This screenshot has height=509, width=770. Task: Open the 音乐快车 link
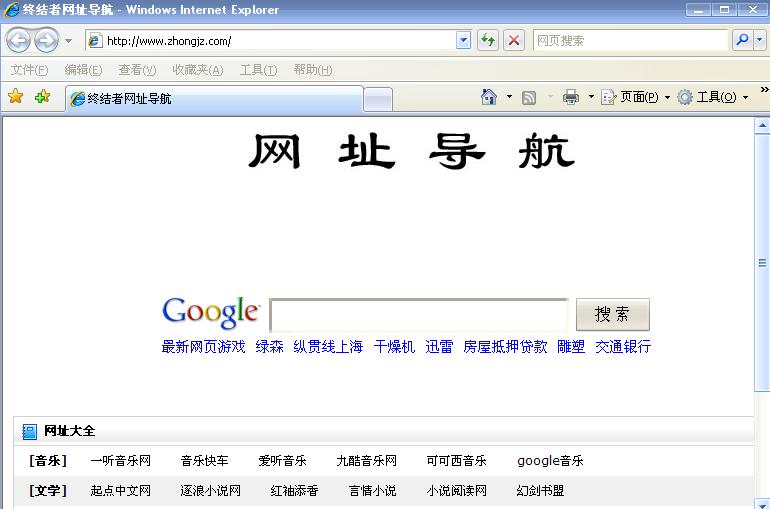(204, 461)
